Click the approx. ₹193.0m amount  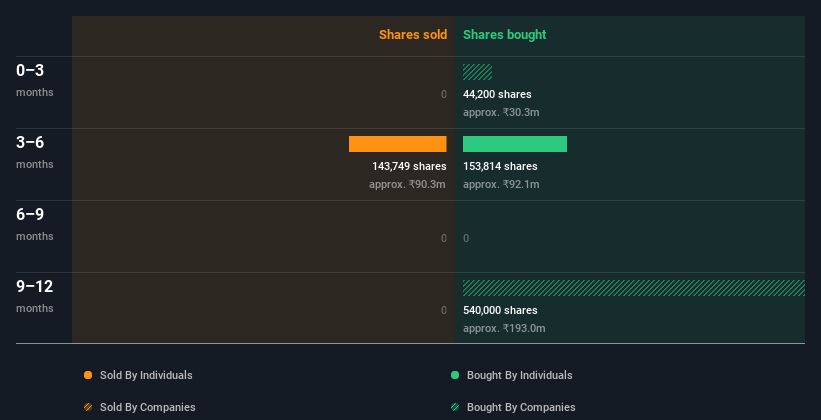pyautogui.click(x=504, y=328)
